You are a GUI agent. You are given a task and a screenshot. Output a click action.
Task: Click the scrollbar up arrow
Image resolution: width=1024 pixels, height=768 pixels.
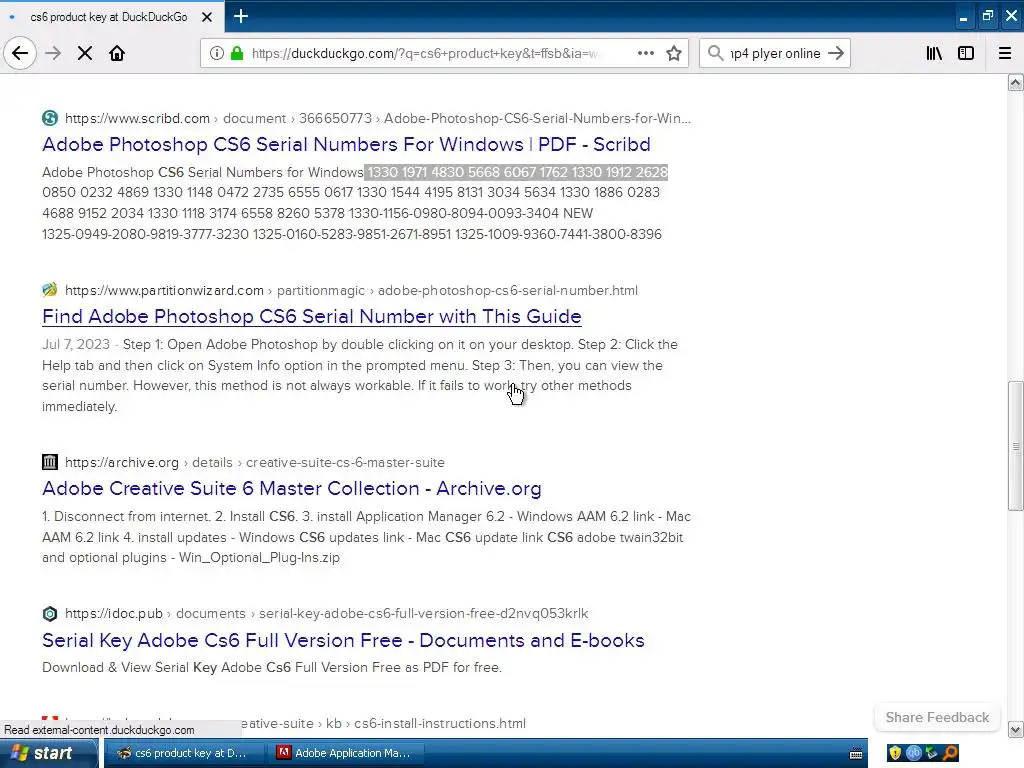[1015, 82]
